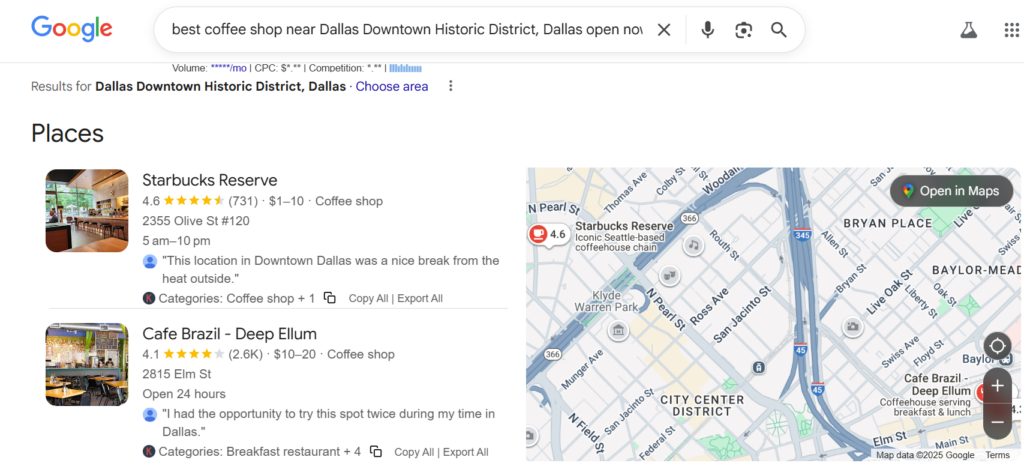
Task: Click the magnifying glass search icon
Action: tap(778, 30)
